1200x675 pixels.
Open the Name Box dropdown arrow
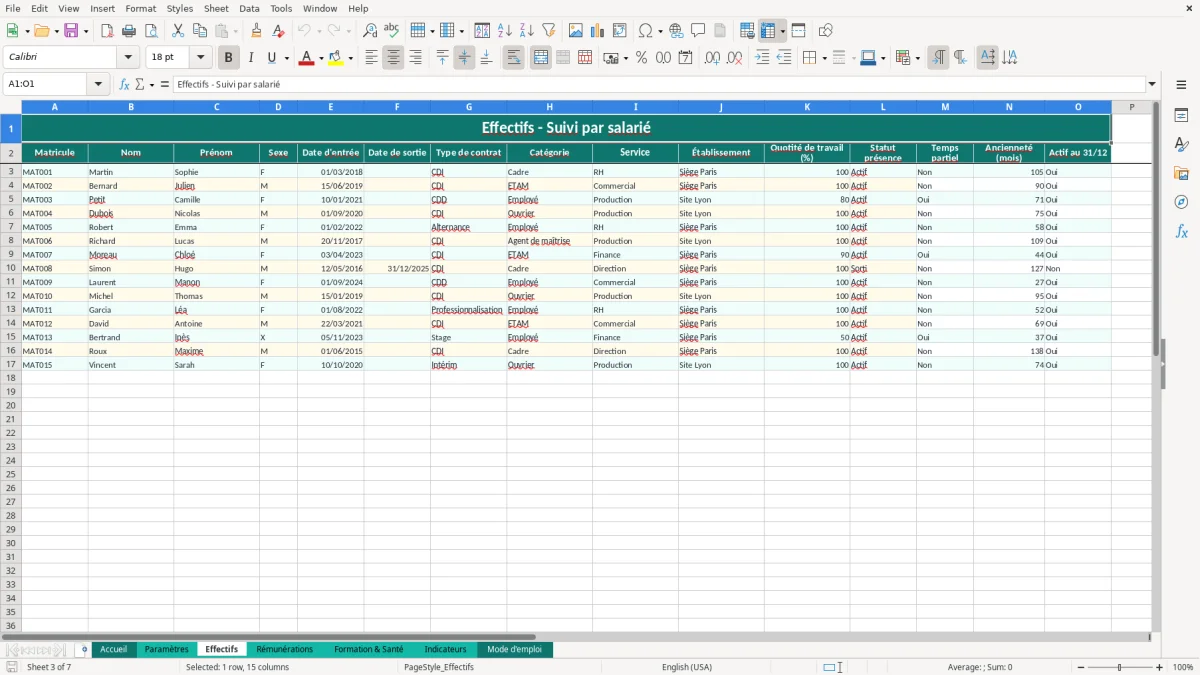pyautogui.click(x=98, y=85)
